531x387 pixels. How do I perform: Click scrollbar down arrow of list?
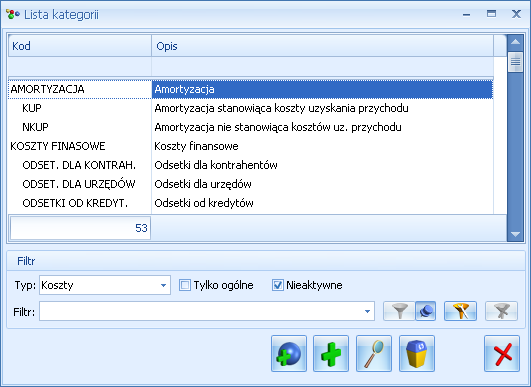(x=515, y=234)
